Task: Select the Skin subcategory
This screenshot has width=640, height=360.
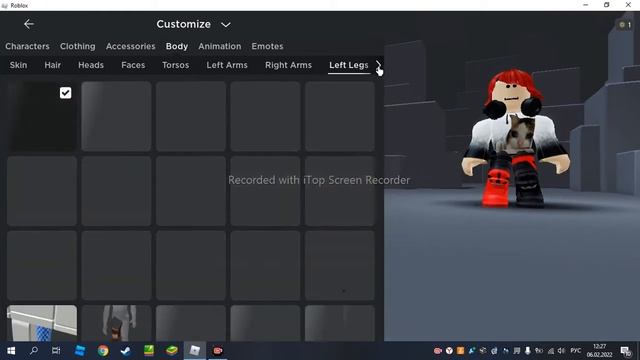Action: (18, 65)
